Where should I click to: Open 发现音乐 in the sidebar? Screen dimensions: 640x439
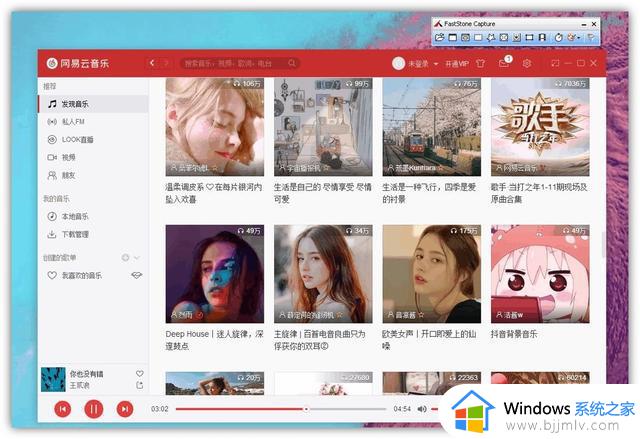[93, 104]
